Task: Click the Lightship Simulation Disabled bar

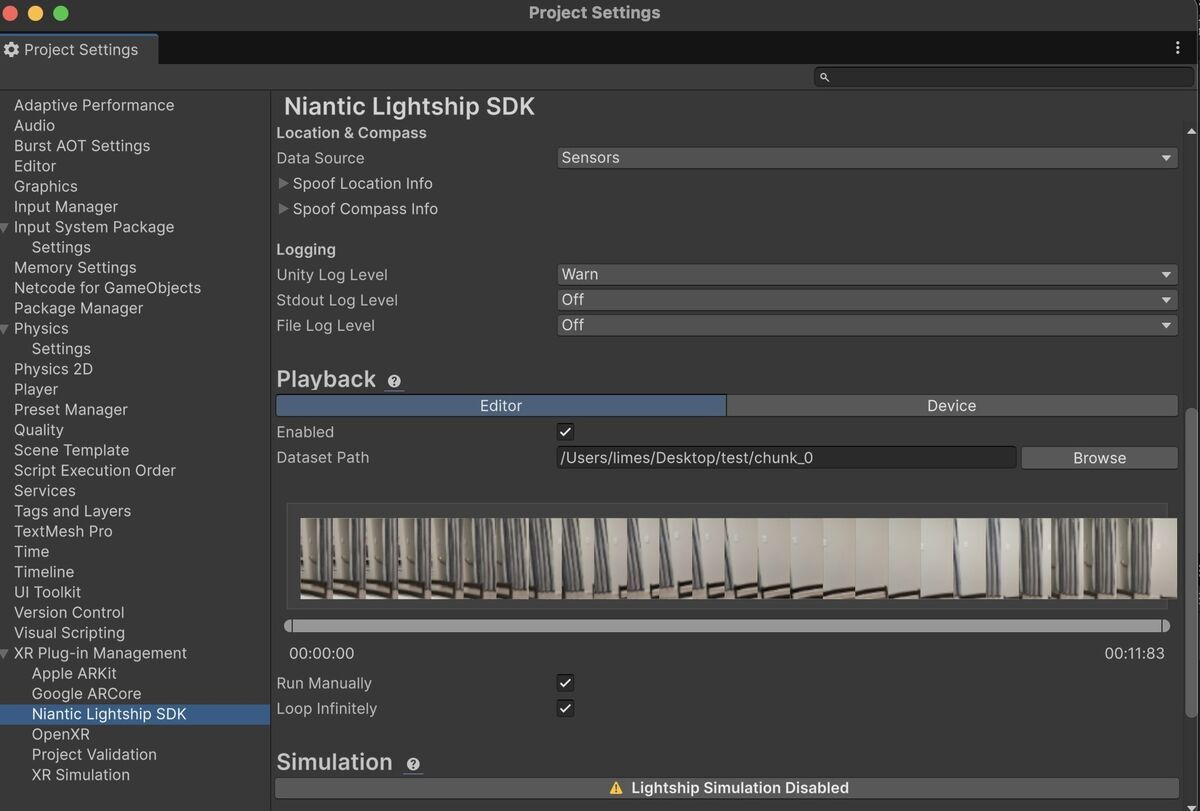Action: (x=727, y=788)
